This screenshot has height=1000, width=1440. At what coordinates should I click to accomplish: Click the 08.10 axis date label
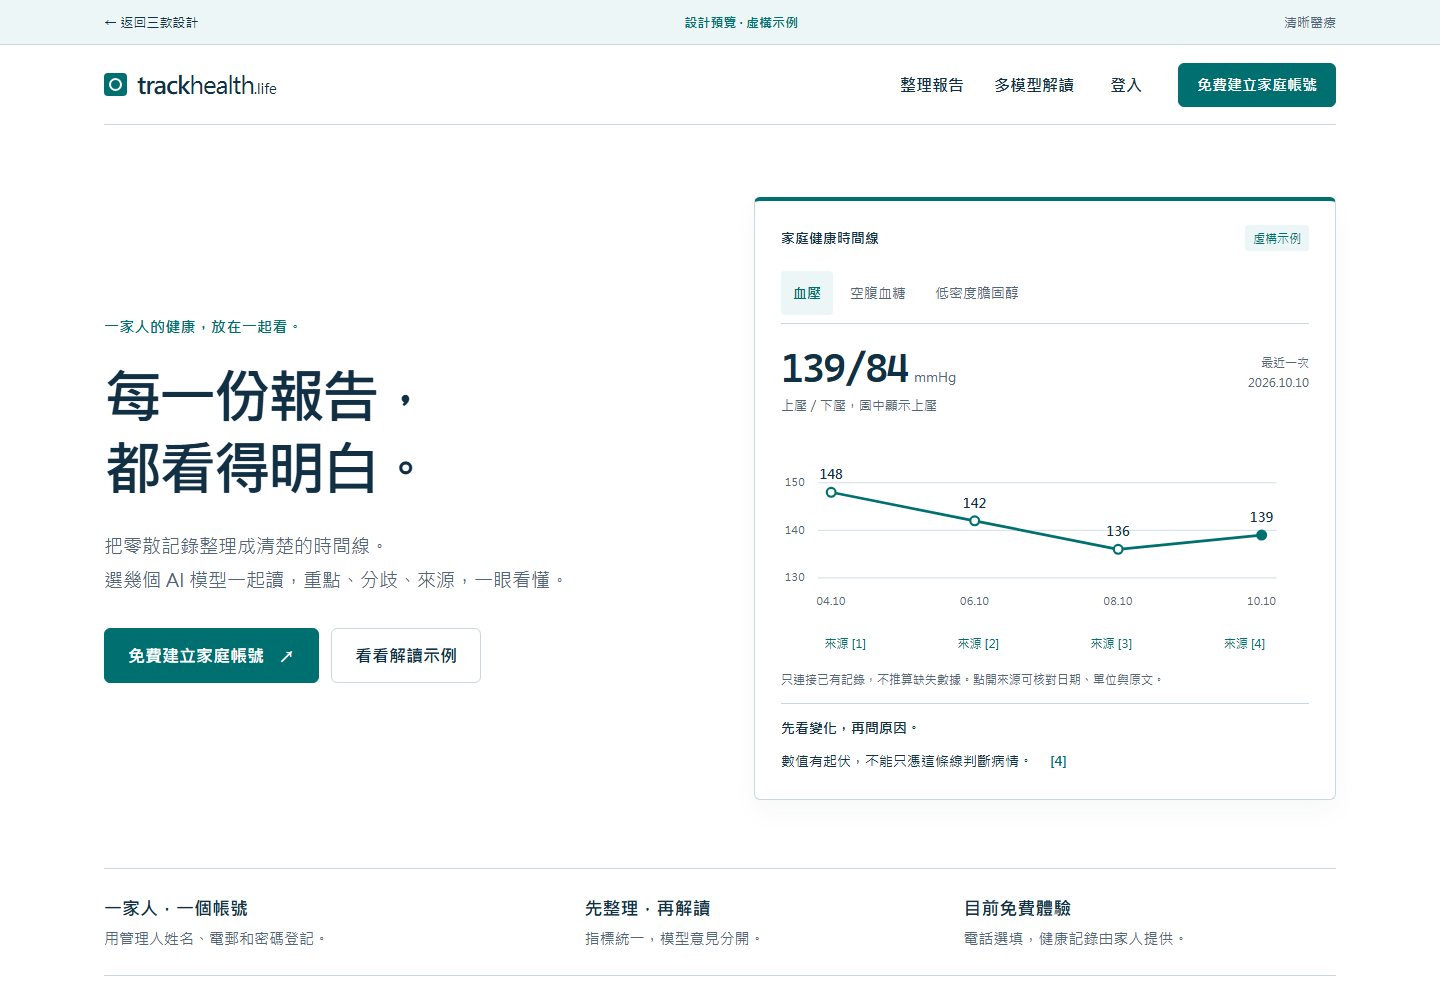pyautogui.click(x=1118, y=601)
